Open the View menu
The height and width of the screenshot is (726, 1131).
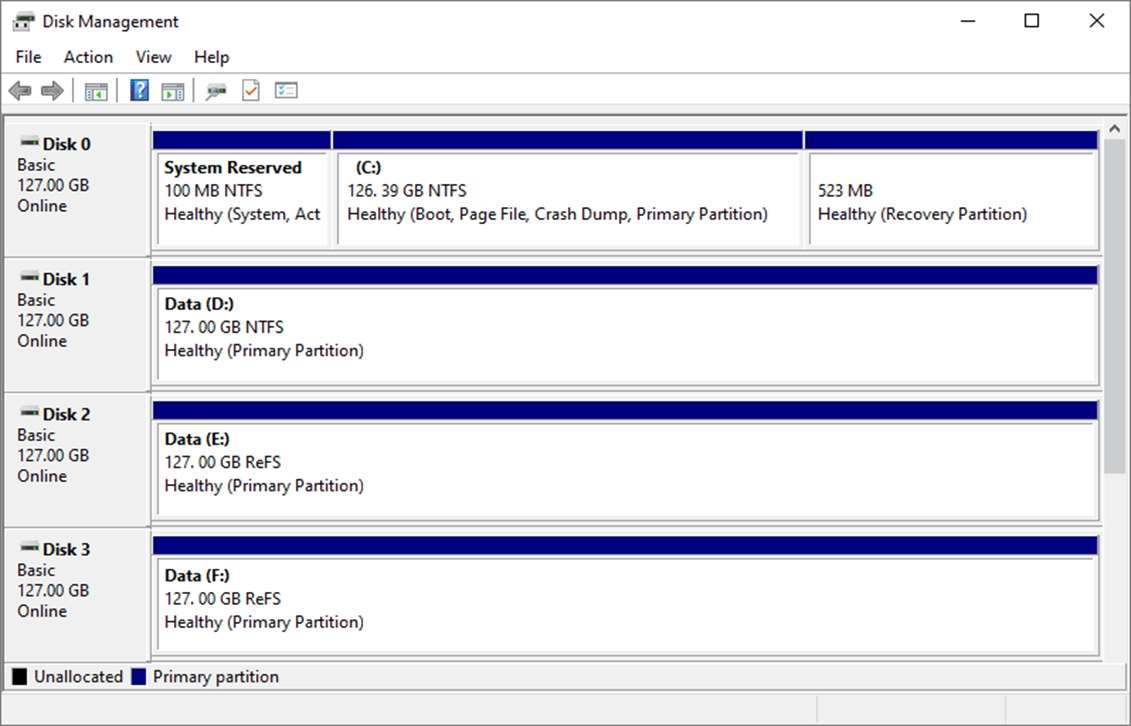click(x=153, y=57)
